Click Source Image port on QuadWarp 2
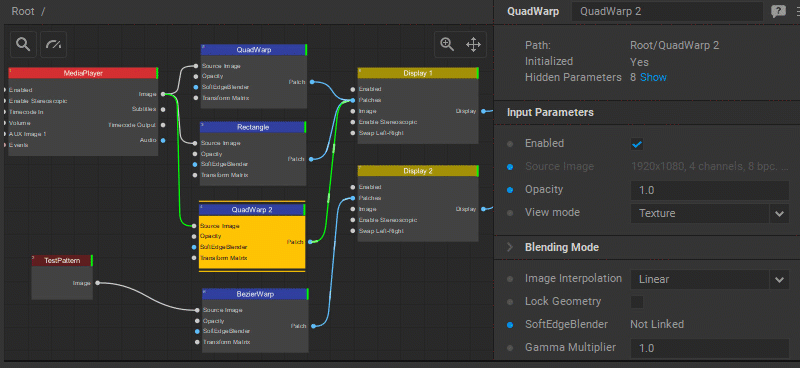Screen dimensions: 800x368 [194, 226]
